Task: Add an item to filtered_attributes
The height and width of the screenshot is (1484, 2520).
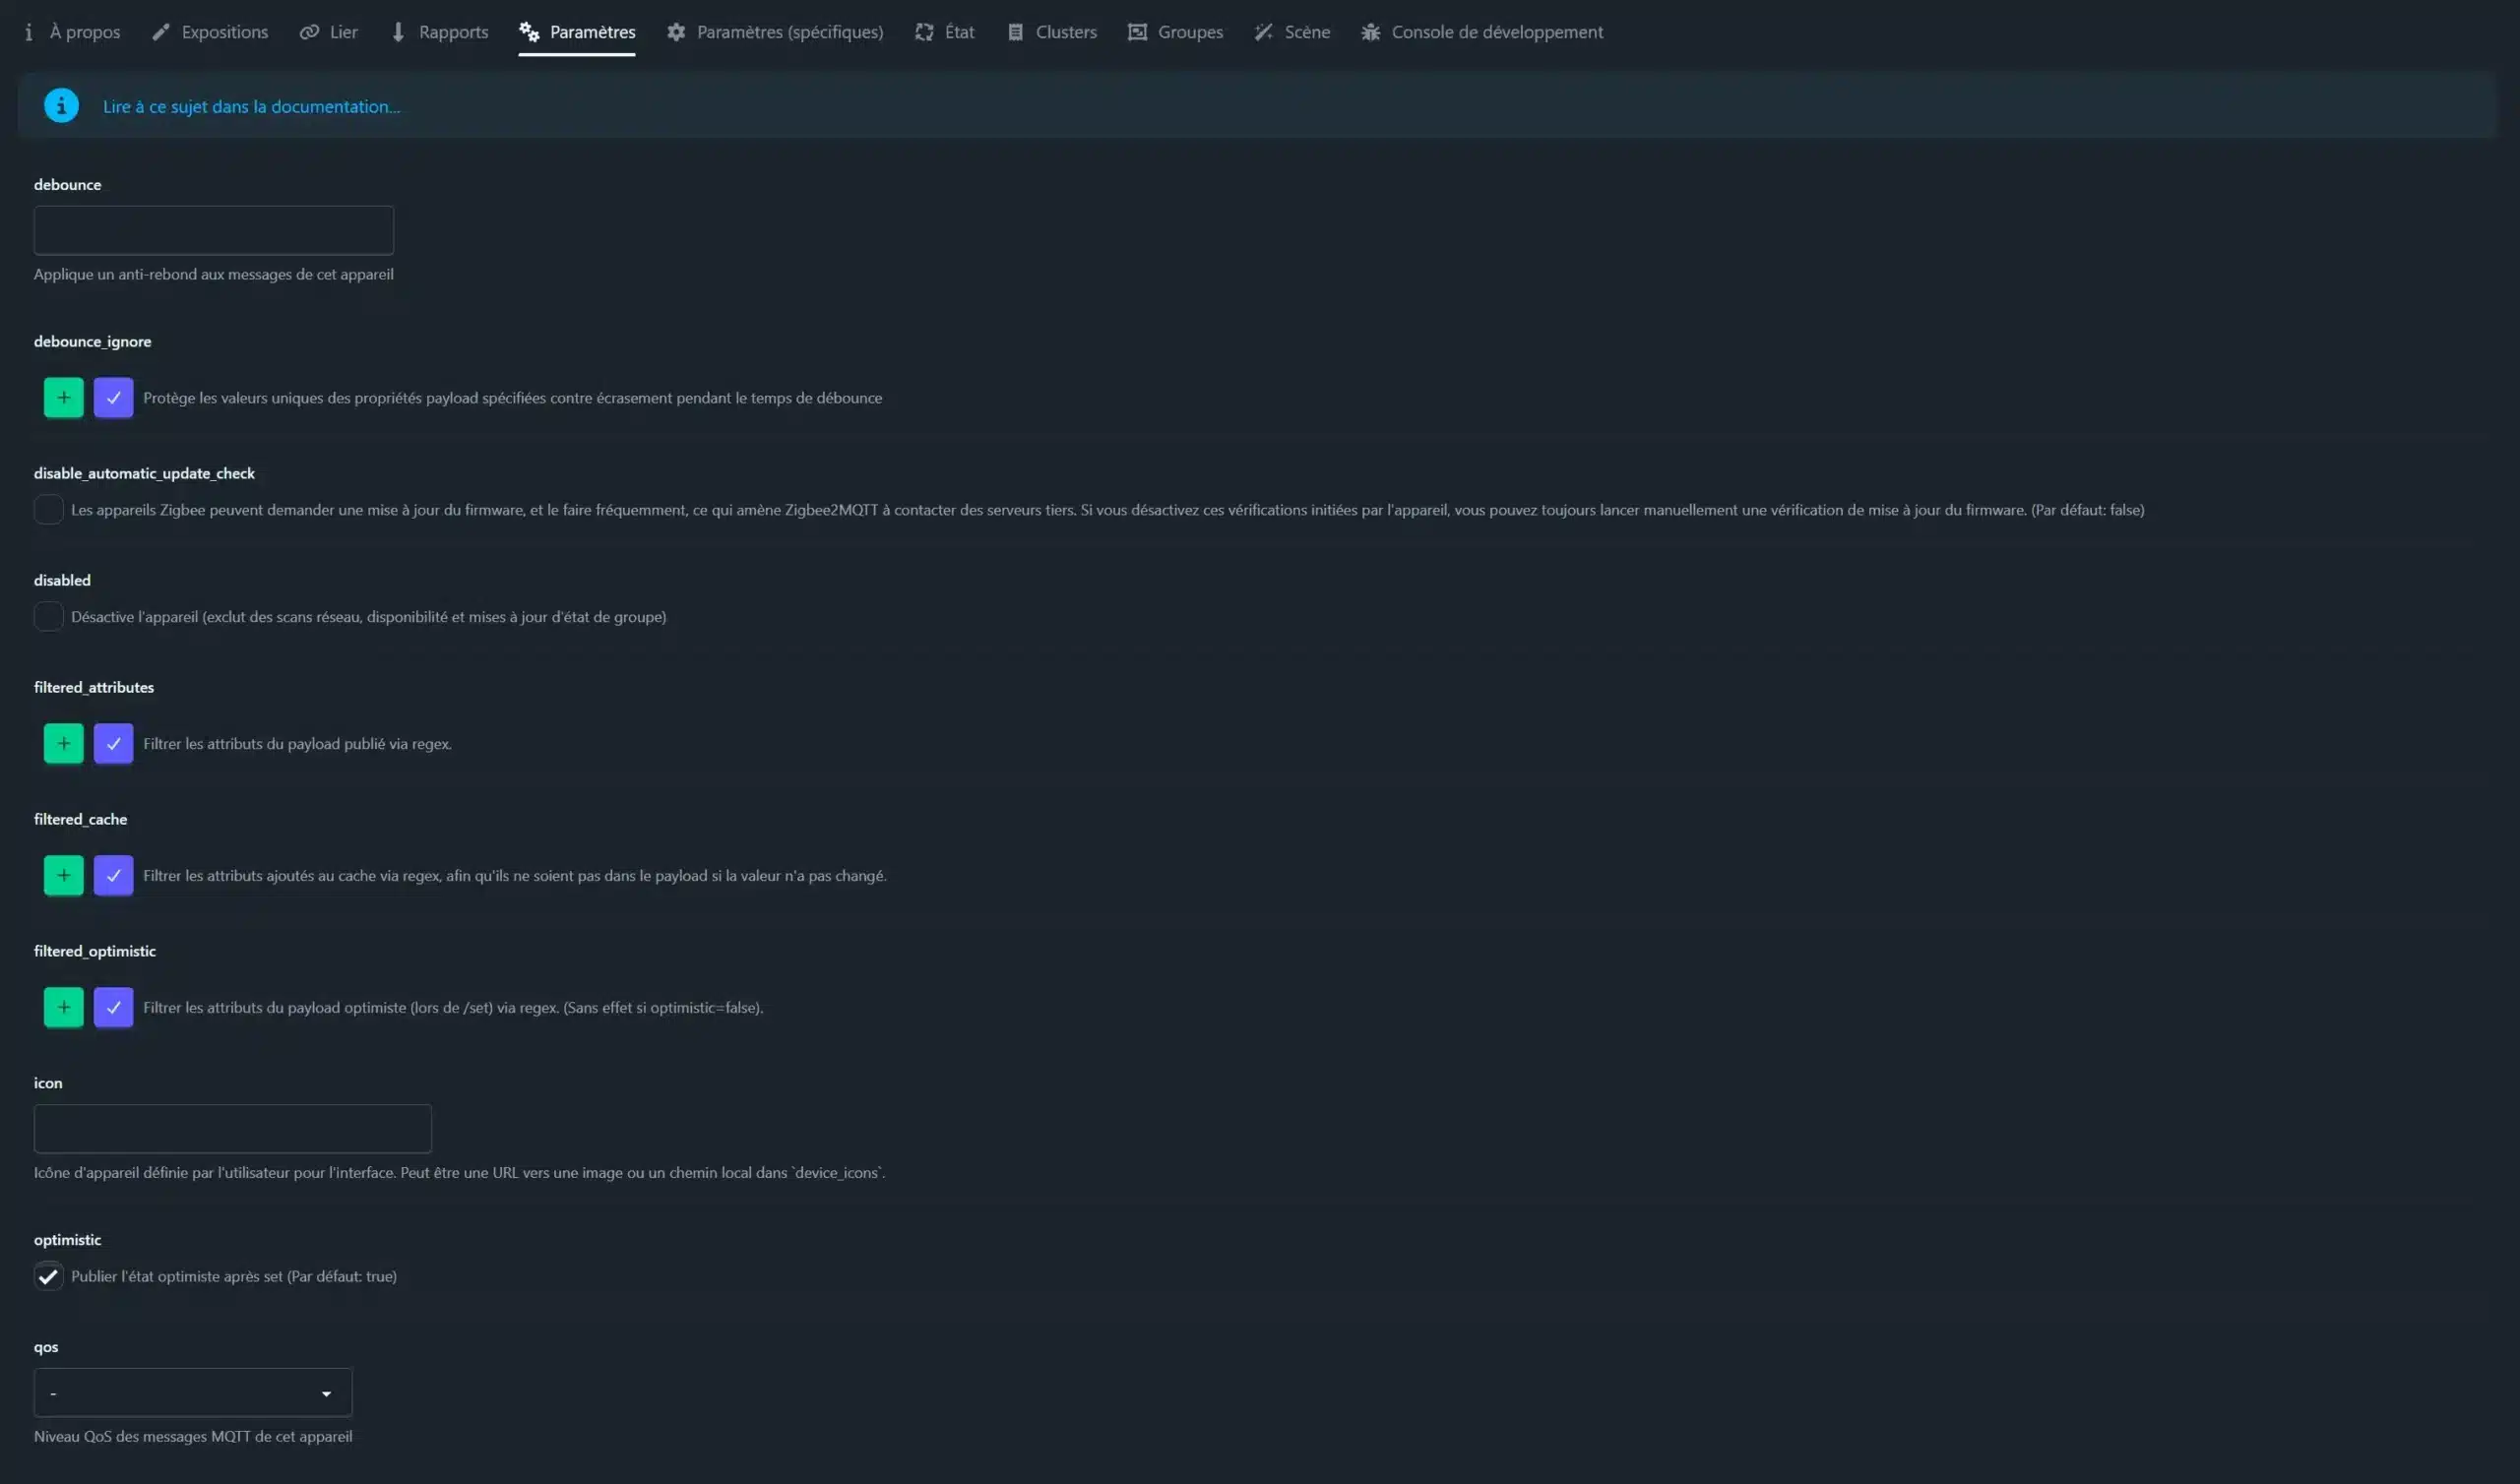Action: (63, 744)
